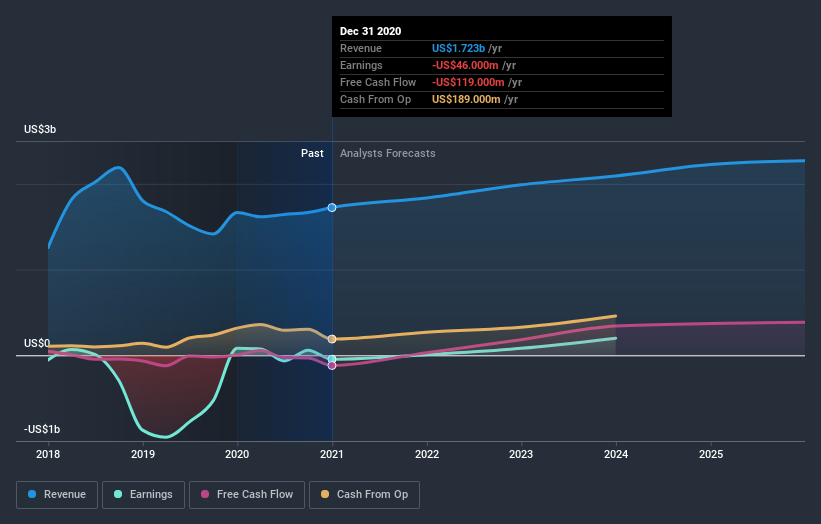821x524 pixels.
Task: Click the Cash From Op row label in tooltip
Action: pyautogui.click(x=375, y=99)
